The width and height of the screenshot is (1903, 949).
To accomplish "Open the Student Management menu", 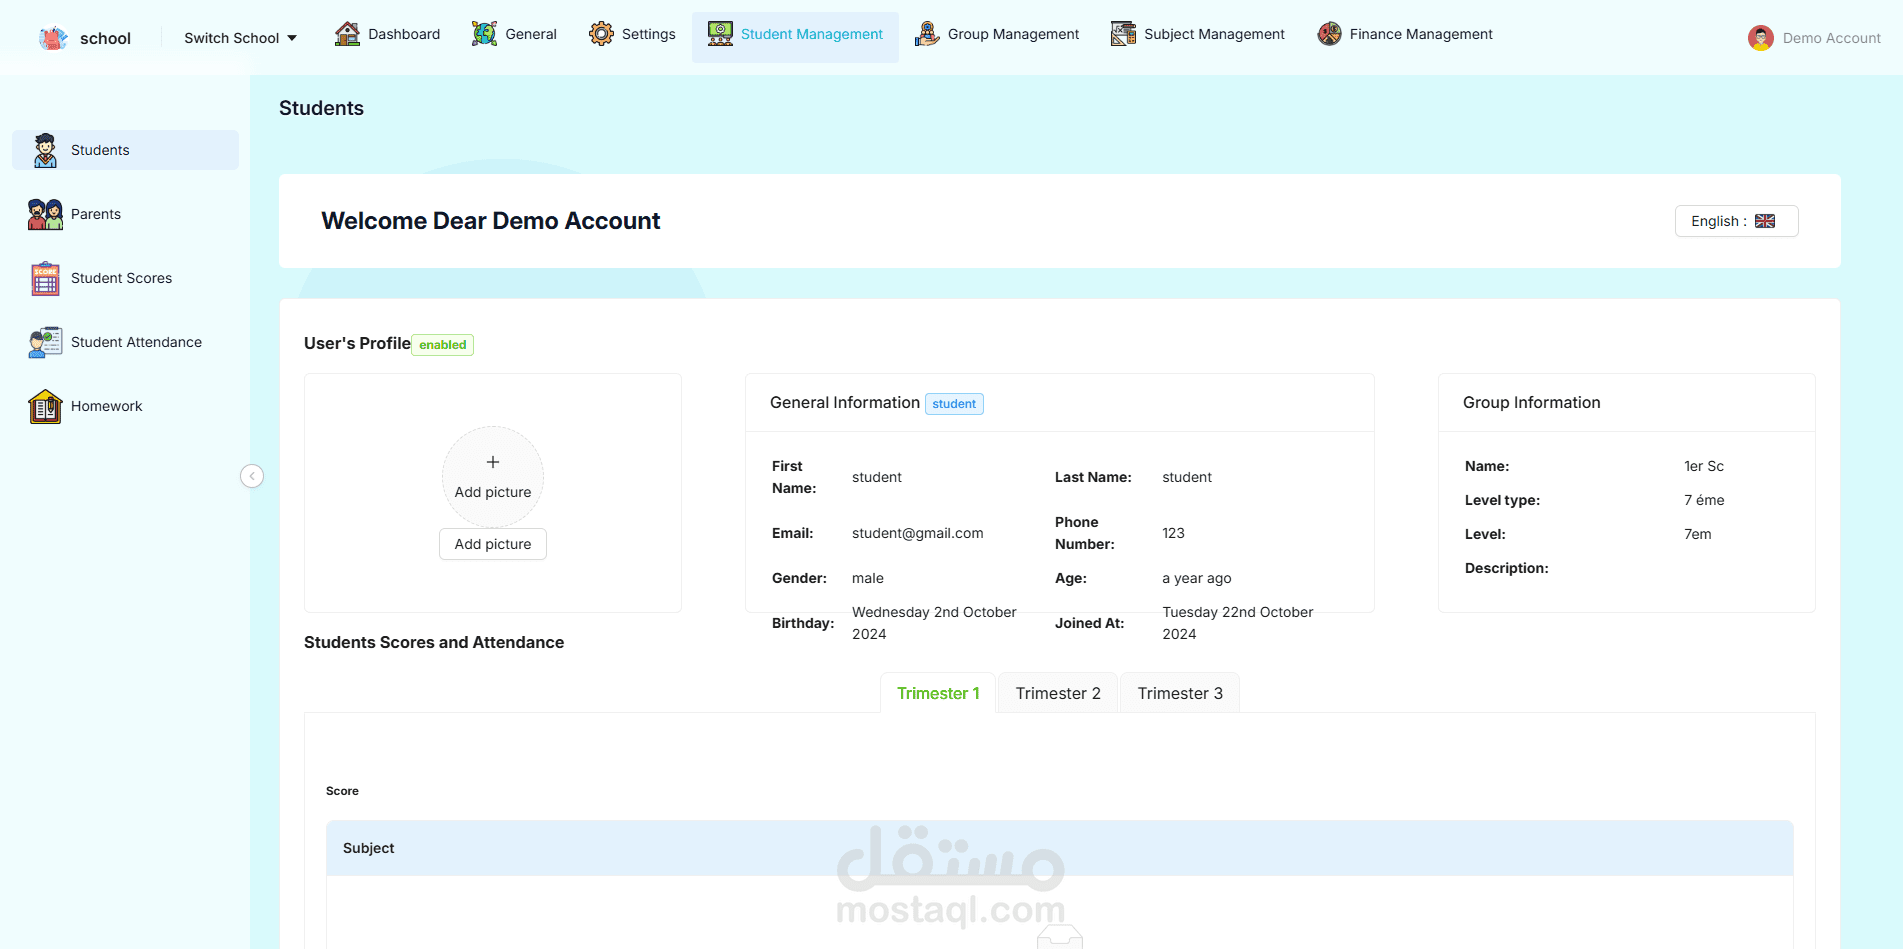I will [795, 37].
